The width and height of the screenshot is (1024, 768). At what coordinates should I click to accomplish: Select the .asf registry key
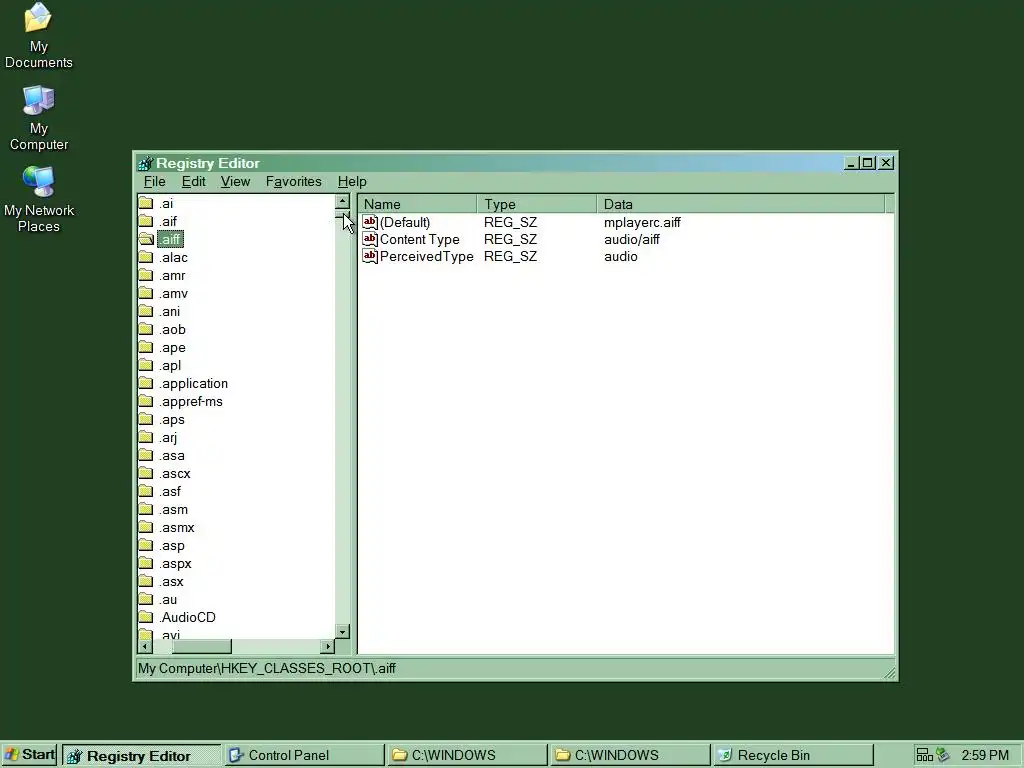point(170,491)
